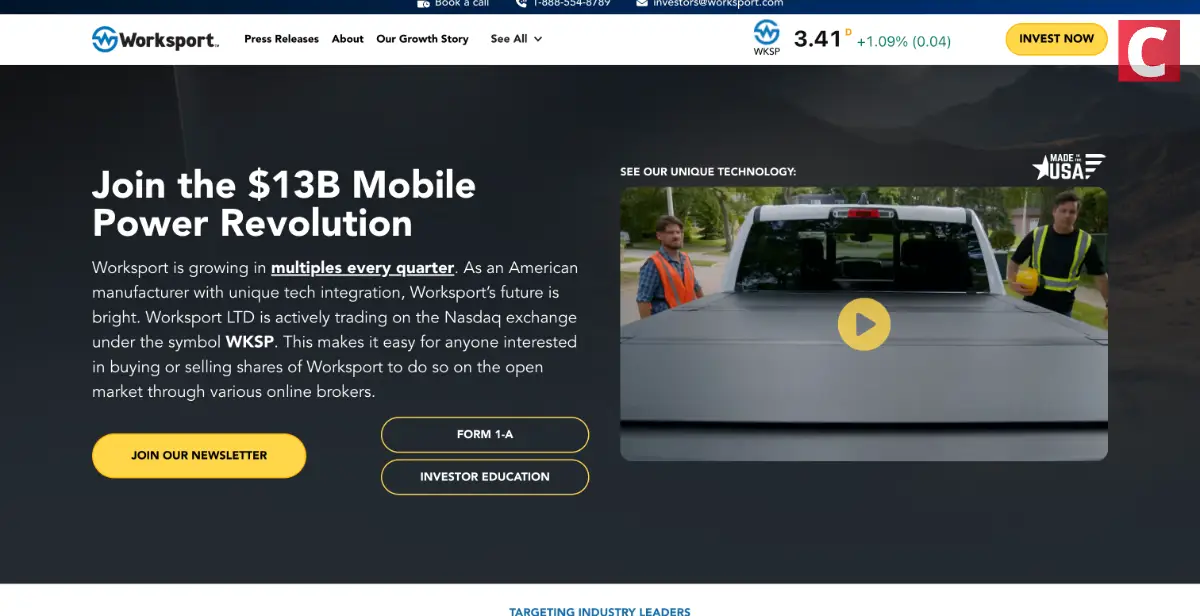The image size is (1200, 616).
Task: Play the unique technology video
Action: click(x=864, y=324)
